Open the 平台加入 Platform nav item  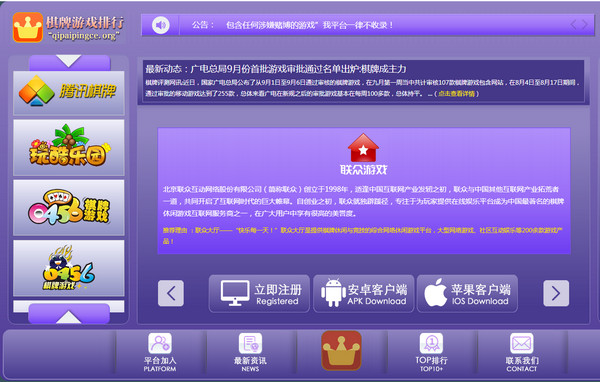(x=160, y=353)
